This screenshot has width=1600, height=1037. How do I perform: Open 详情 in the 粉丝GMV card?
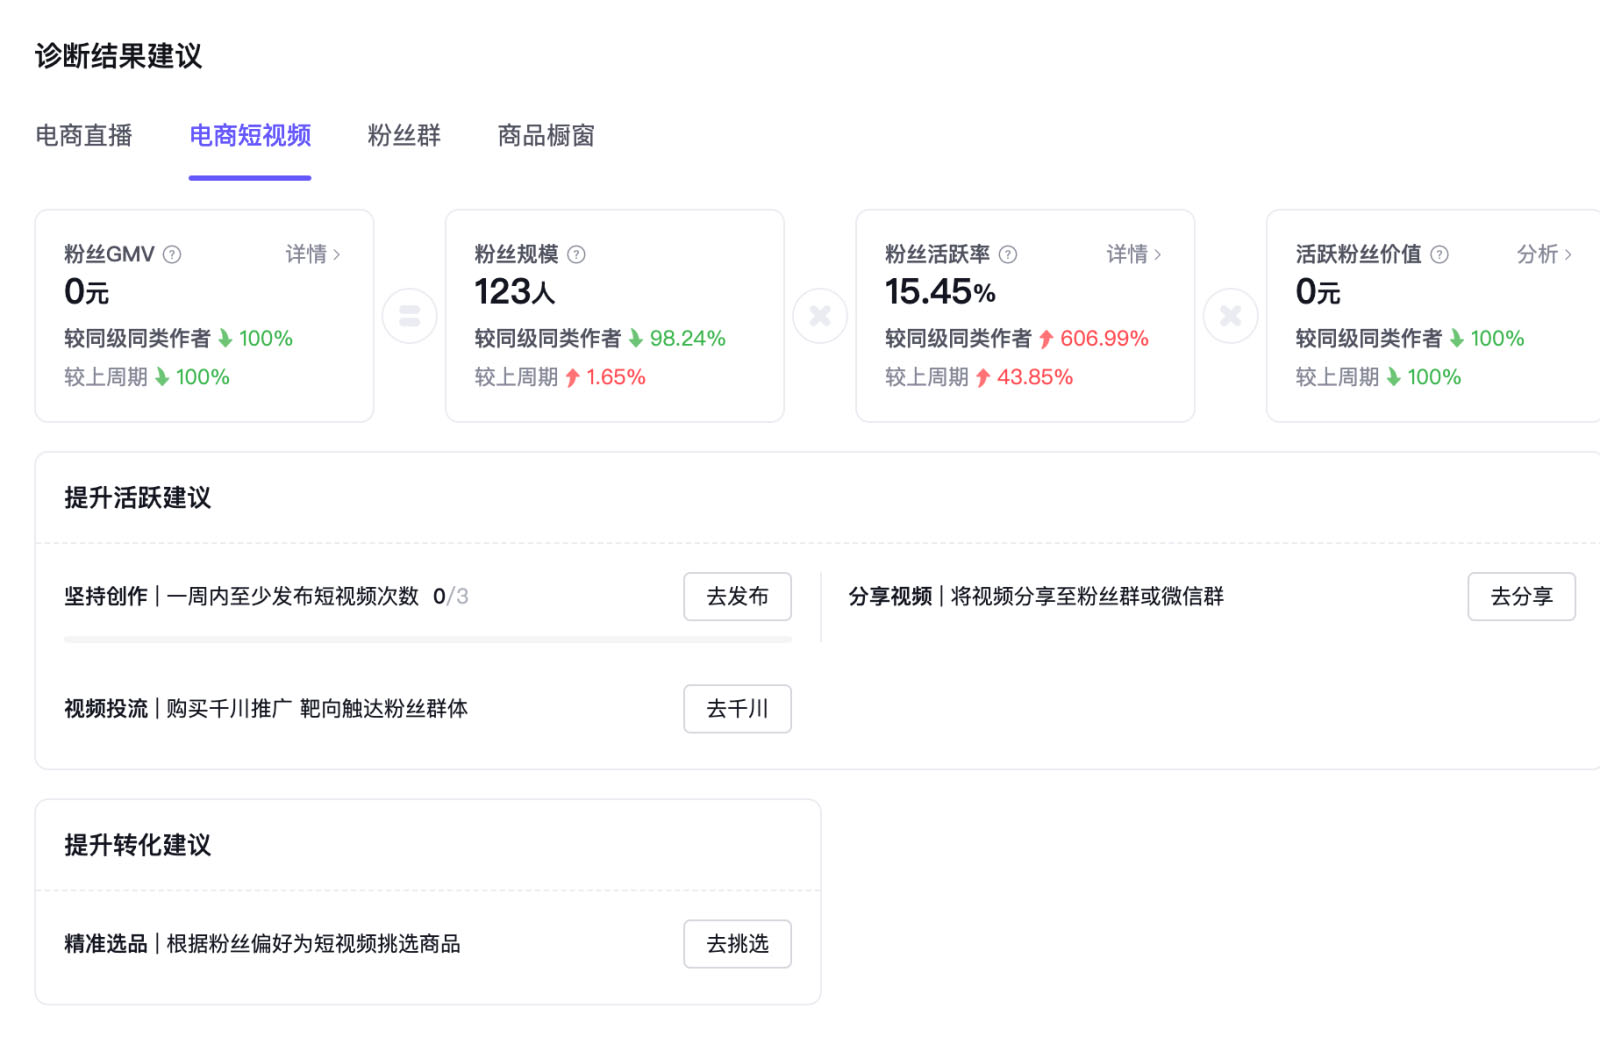coord(312,255)
